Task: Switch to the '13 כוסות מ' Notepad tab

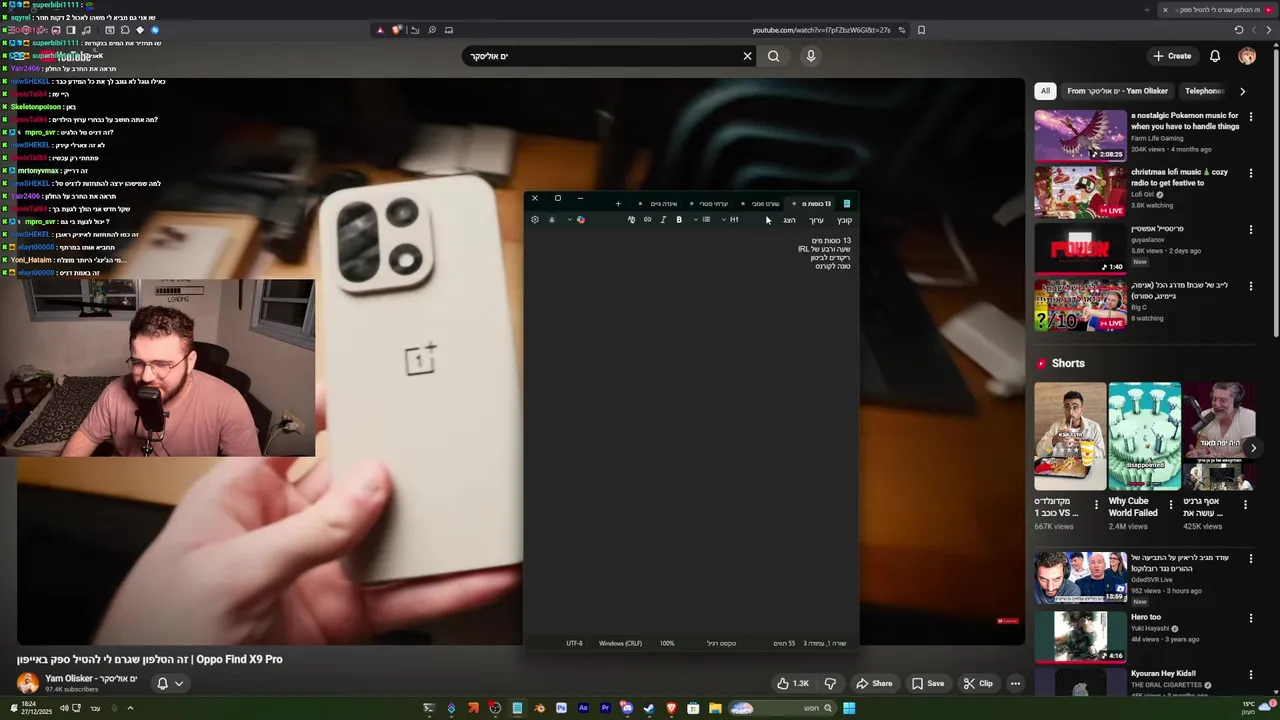Action: click(812, 204)
